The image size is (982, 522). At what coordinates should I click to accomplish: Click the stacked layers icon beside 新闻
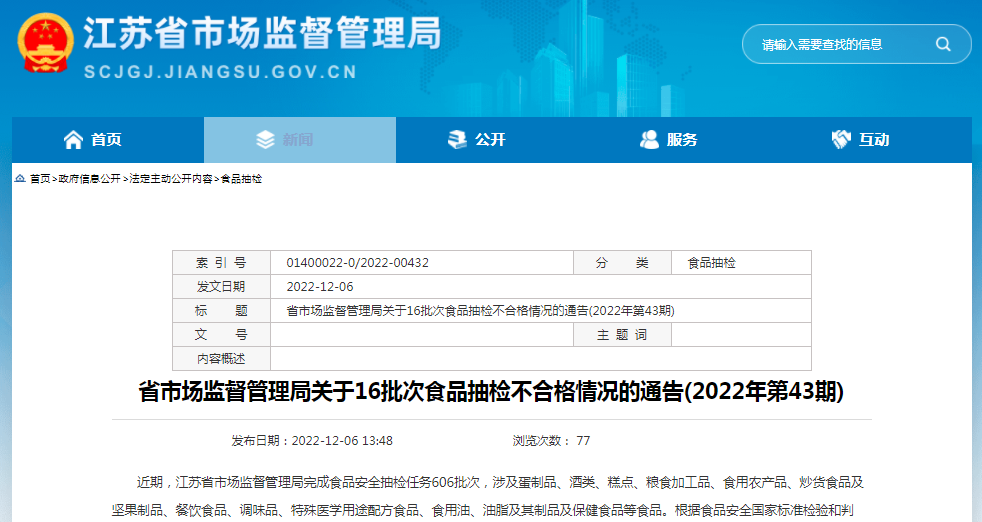point(265,140)
